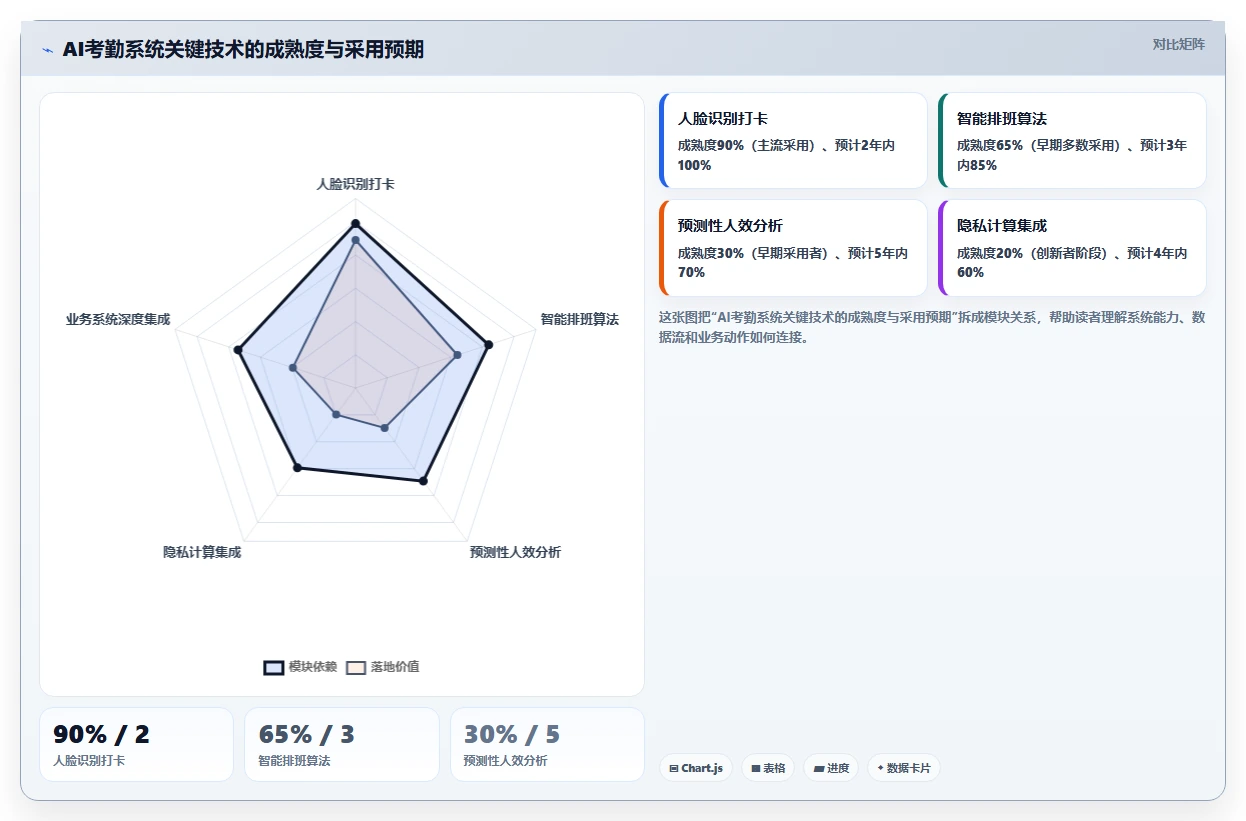The image size is (1246, 821).
Task: Select the 预测性人效分析 info card
Action: (x=793, y=248)
